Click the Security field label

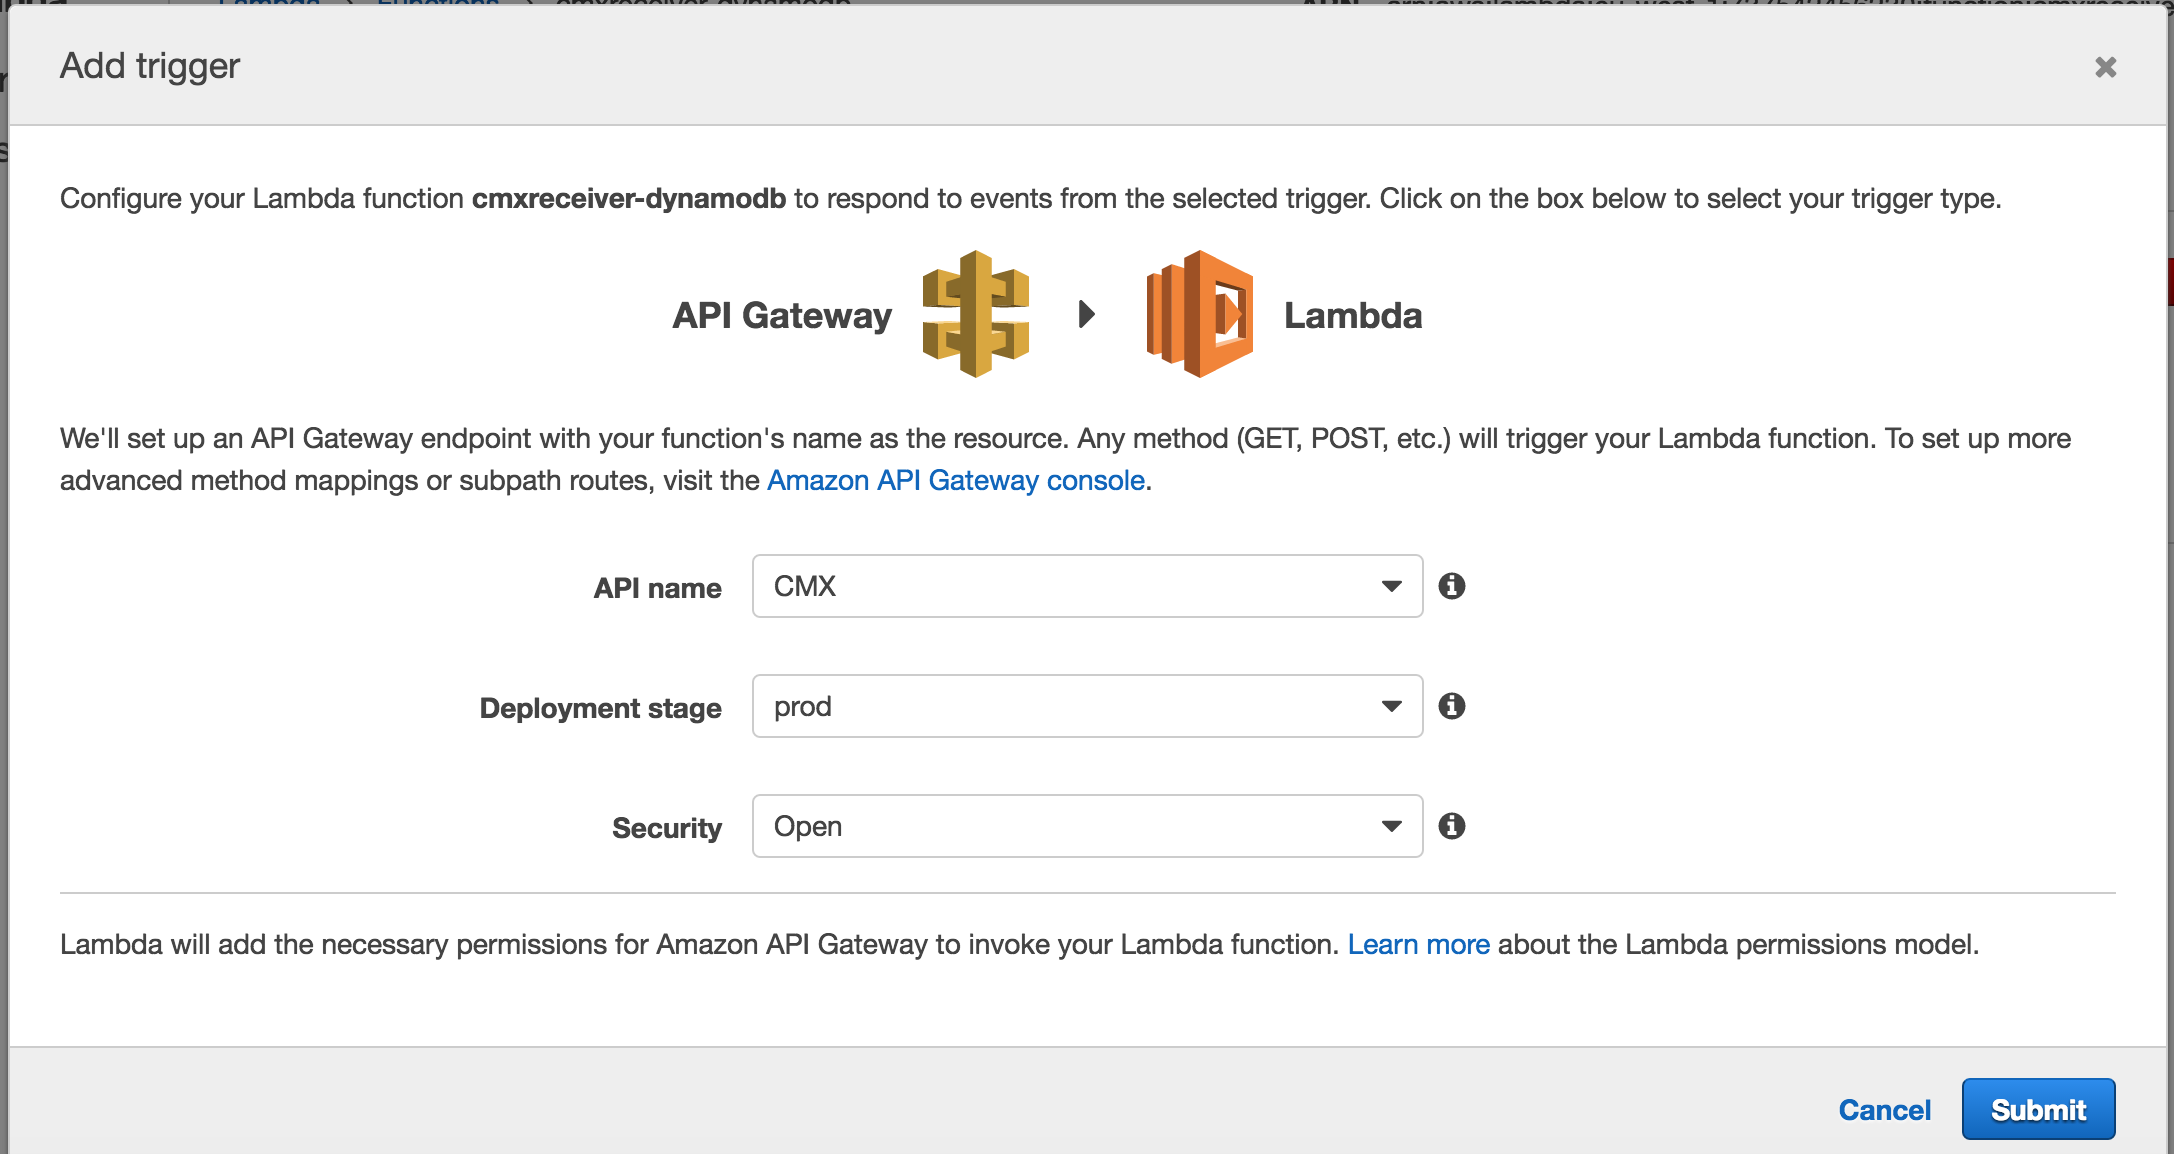(x=666, y=828)
